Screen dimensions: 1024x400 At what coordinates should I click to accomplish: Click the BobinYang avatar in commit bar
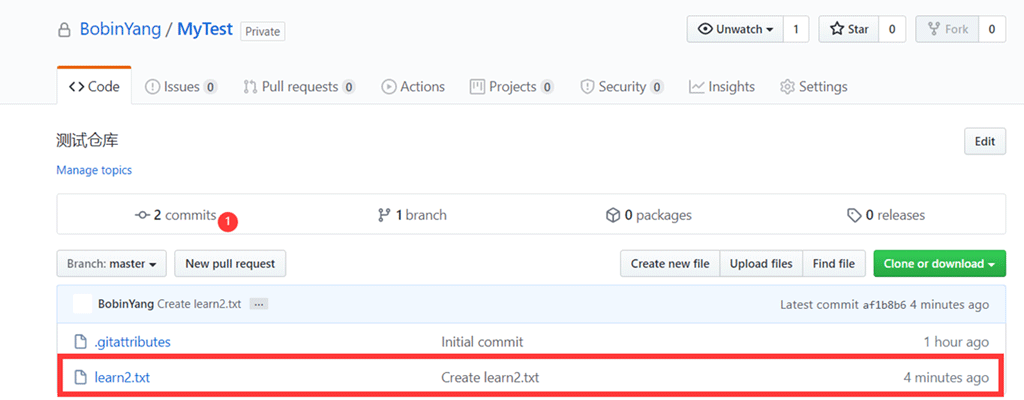(x=82, y=304)
